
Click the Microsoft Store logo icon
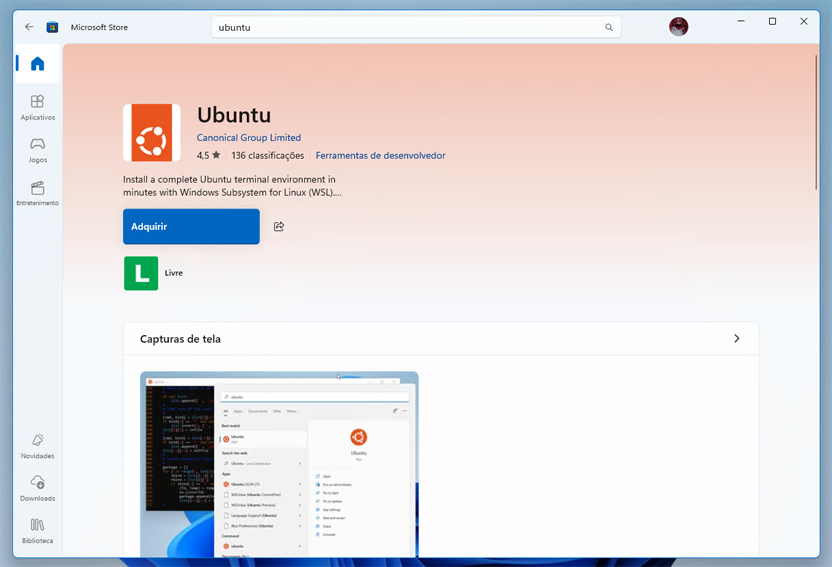pyautogui.click(x=52, y=27)
